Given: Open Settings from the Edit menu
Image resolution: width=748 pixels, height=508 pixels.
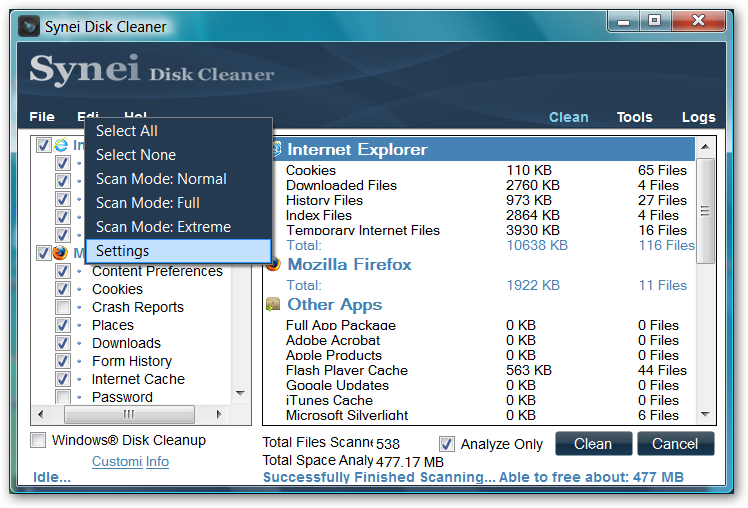Looking at the screenshot, I should 178,251.
